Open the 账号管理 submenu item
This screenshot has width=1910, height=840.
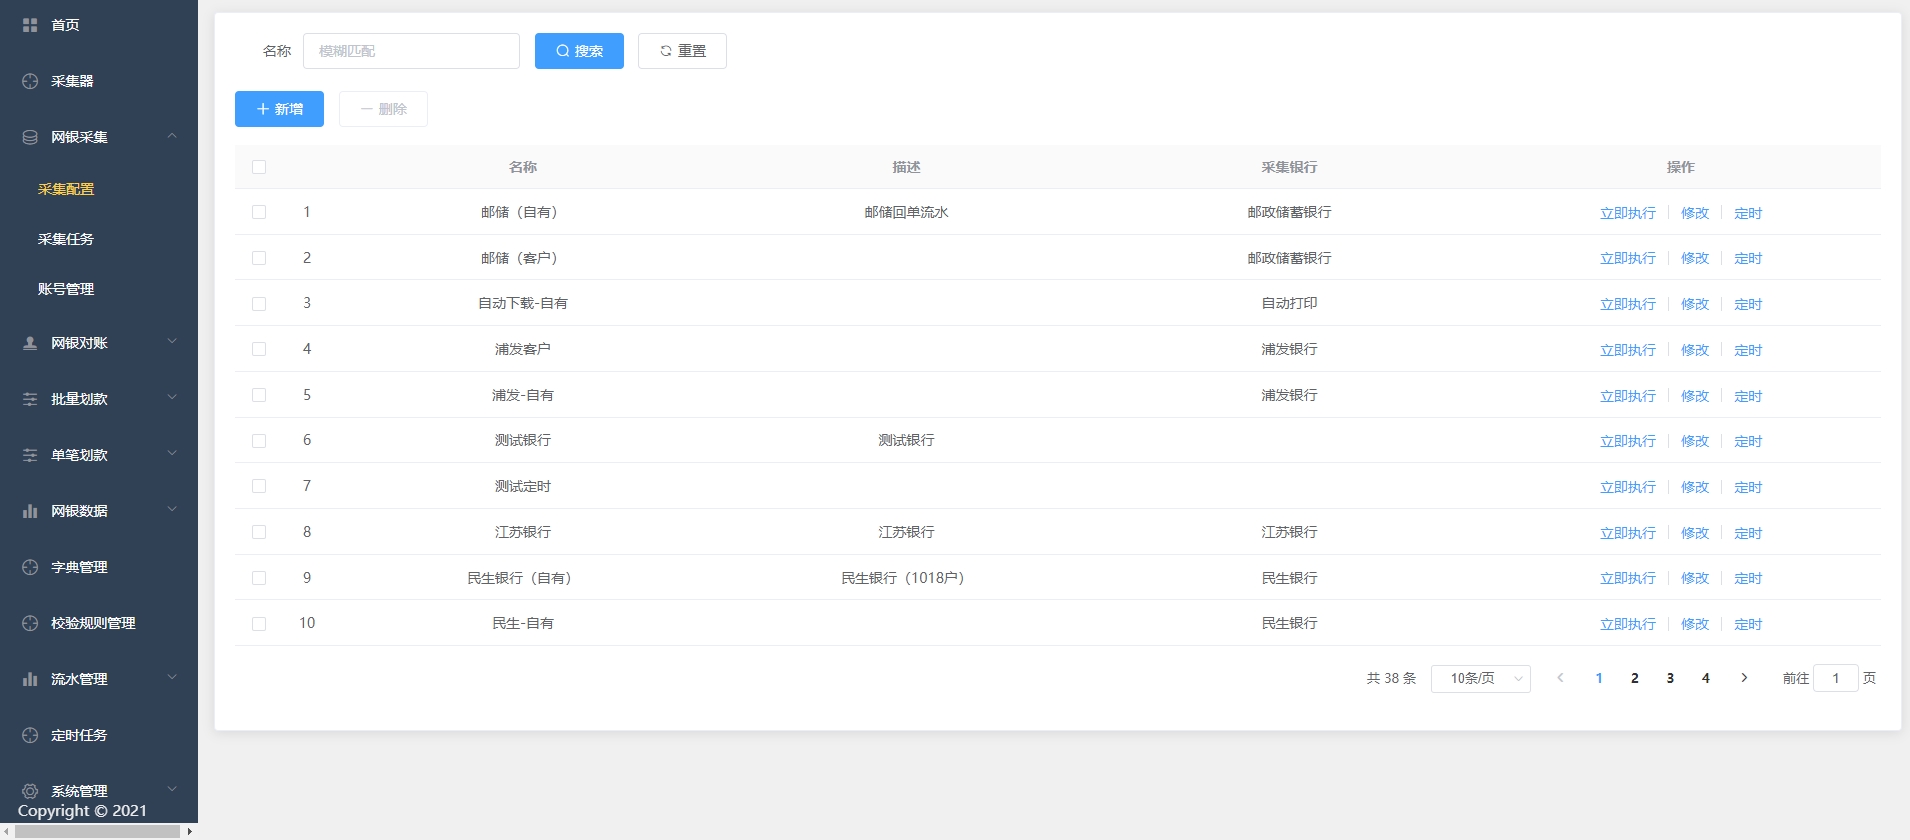click(66, 289)
